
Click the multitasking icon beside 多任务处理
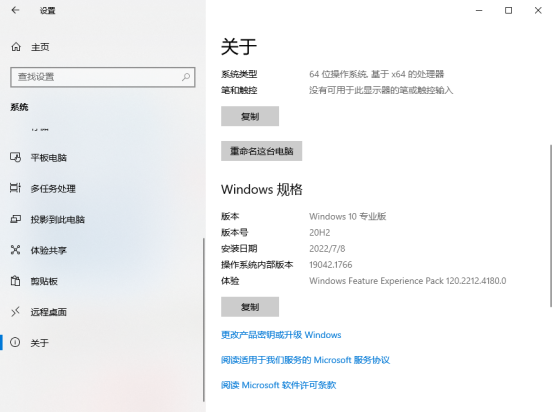point(16,188)
